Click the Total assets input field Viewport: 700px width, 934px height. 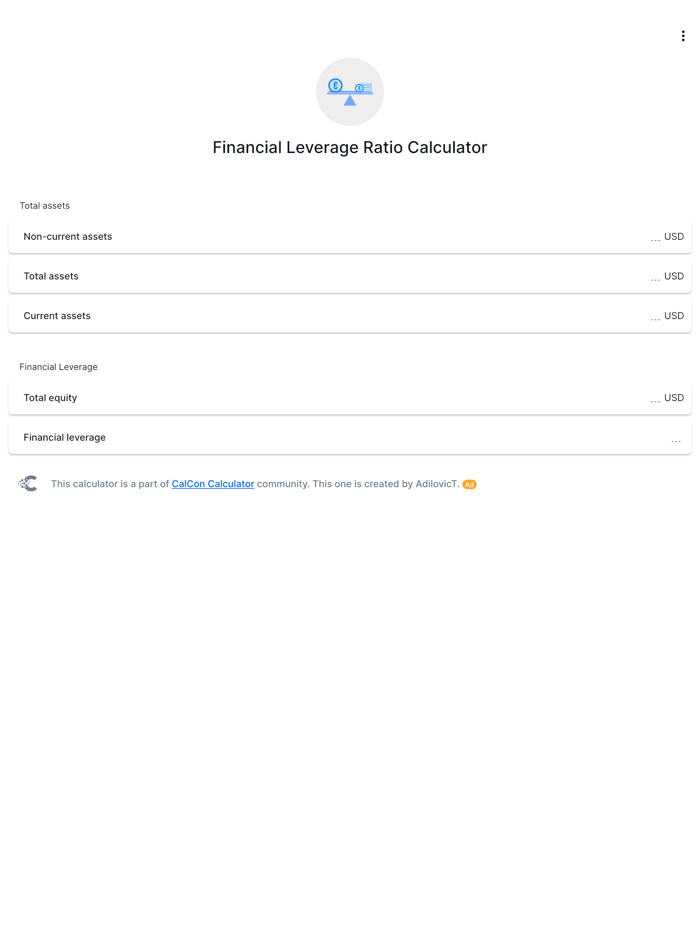coord(400,276)
